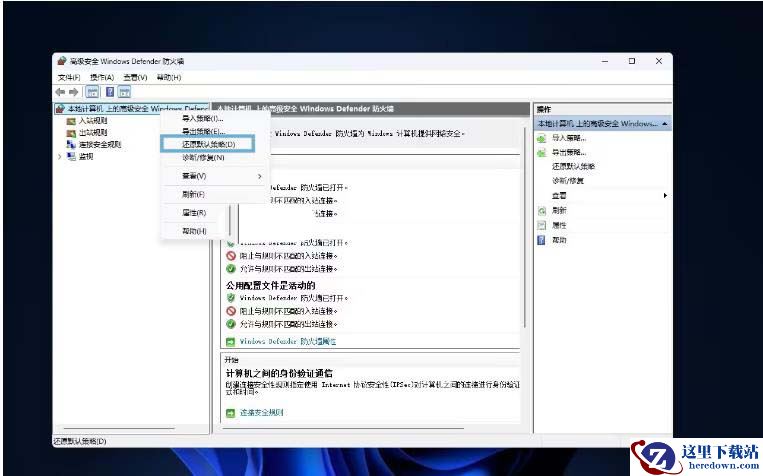Toggle the console tree pane toolbar icon
Viewport: 763px width, 476px height.
[92, 92]
